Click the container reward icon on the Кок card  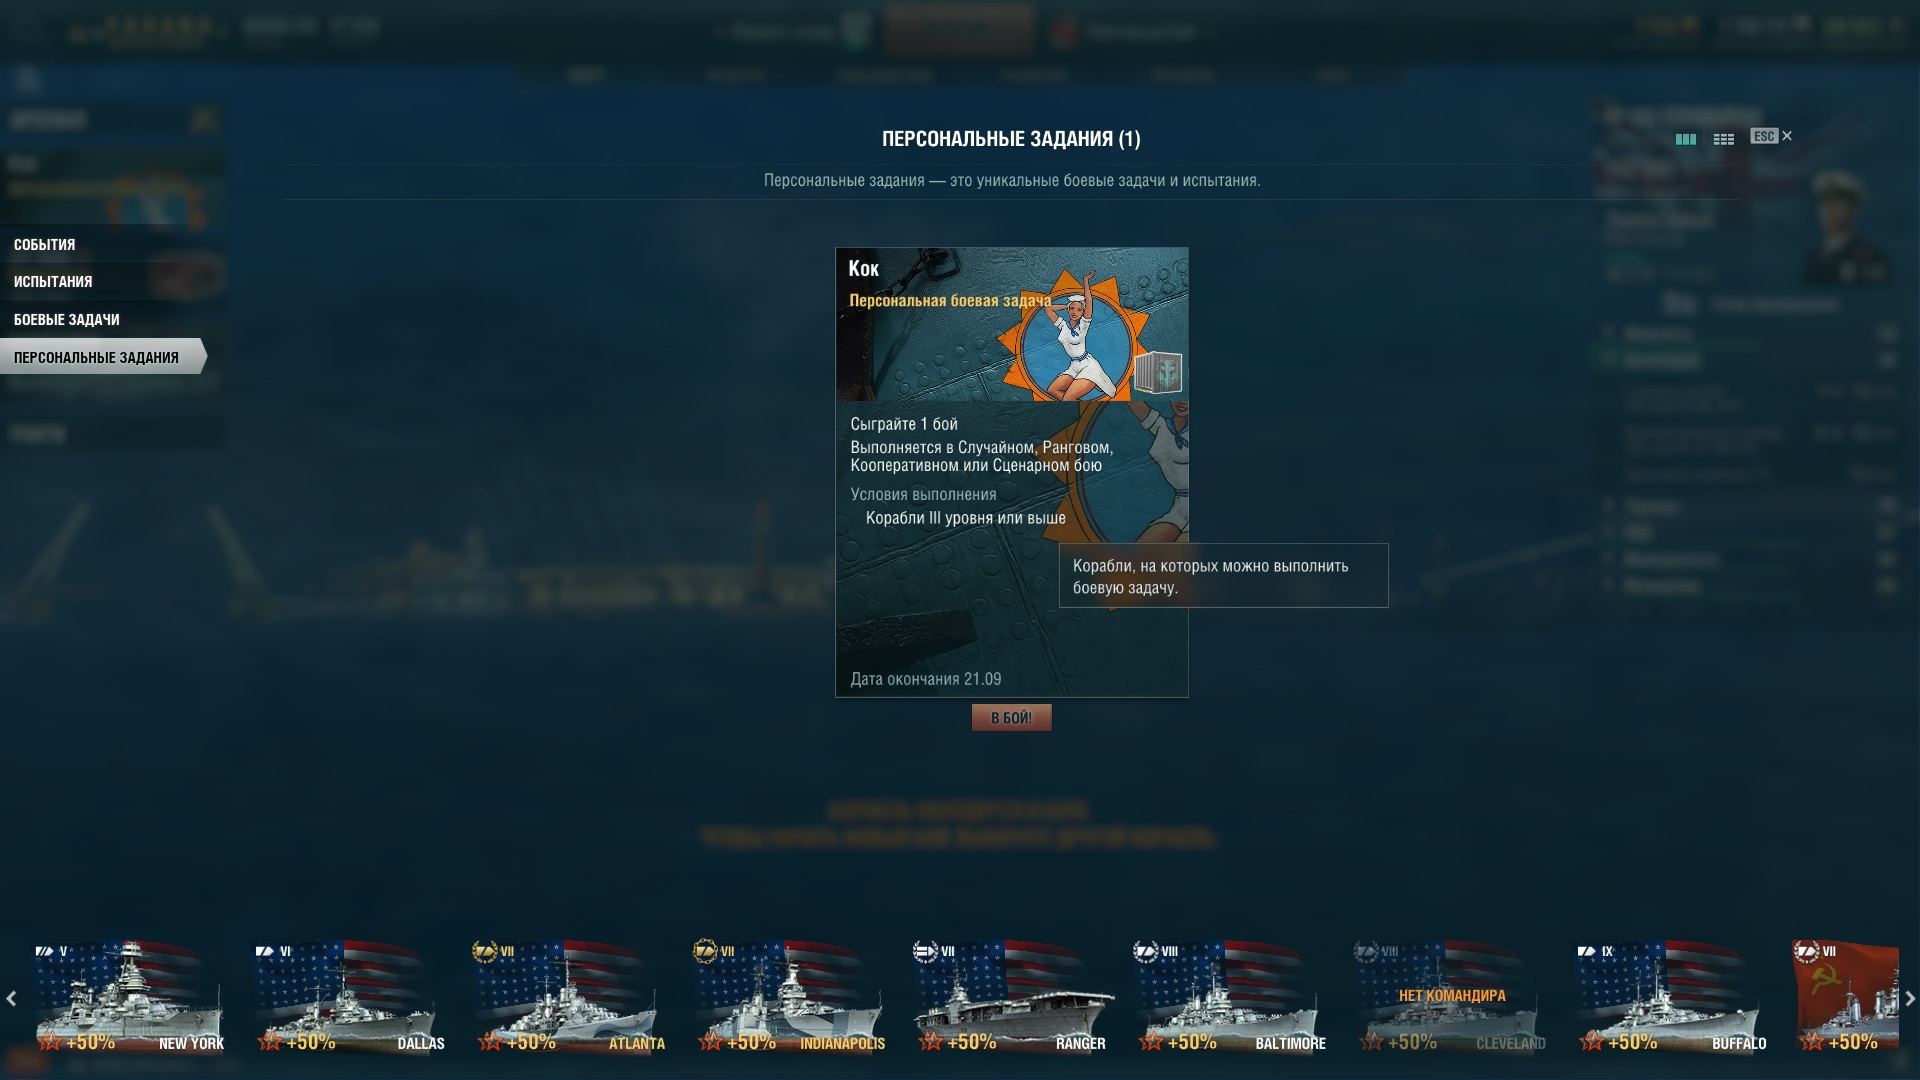(x=1158, y=372)
